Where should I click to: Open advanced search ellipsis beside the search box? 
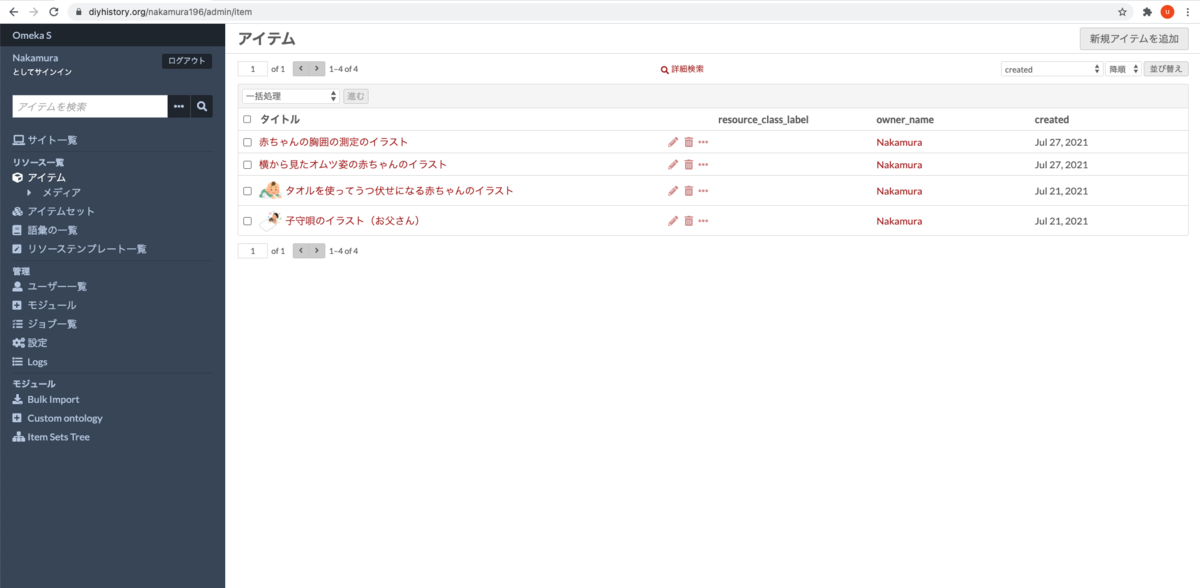(x=178, y=105)
